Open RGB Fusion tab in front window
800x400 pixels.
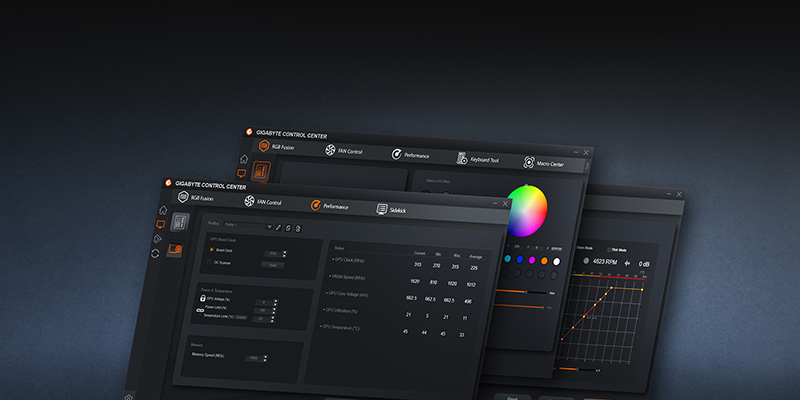[x=195, y=197]
